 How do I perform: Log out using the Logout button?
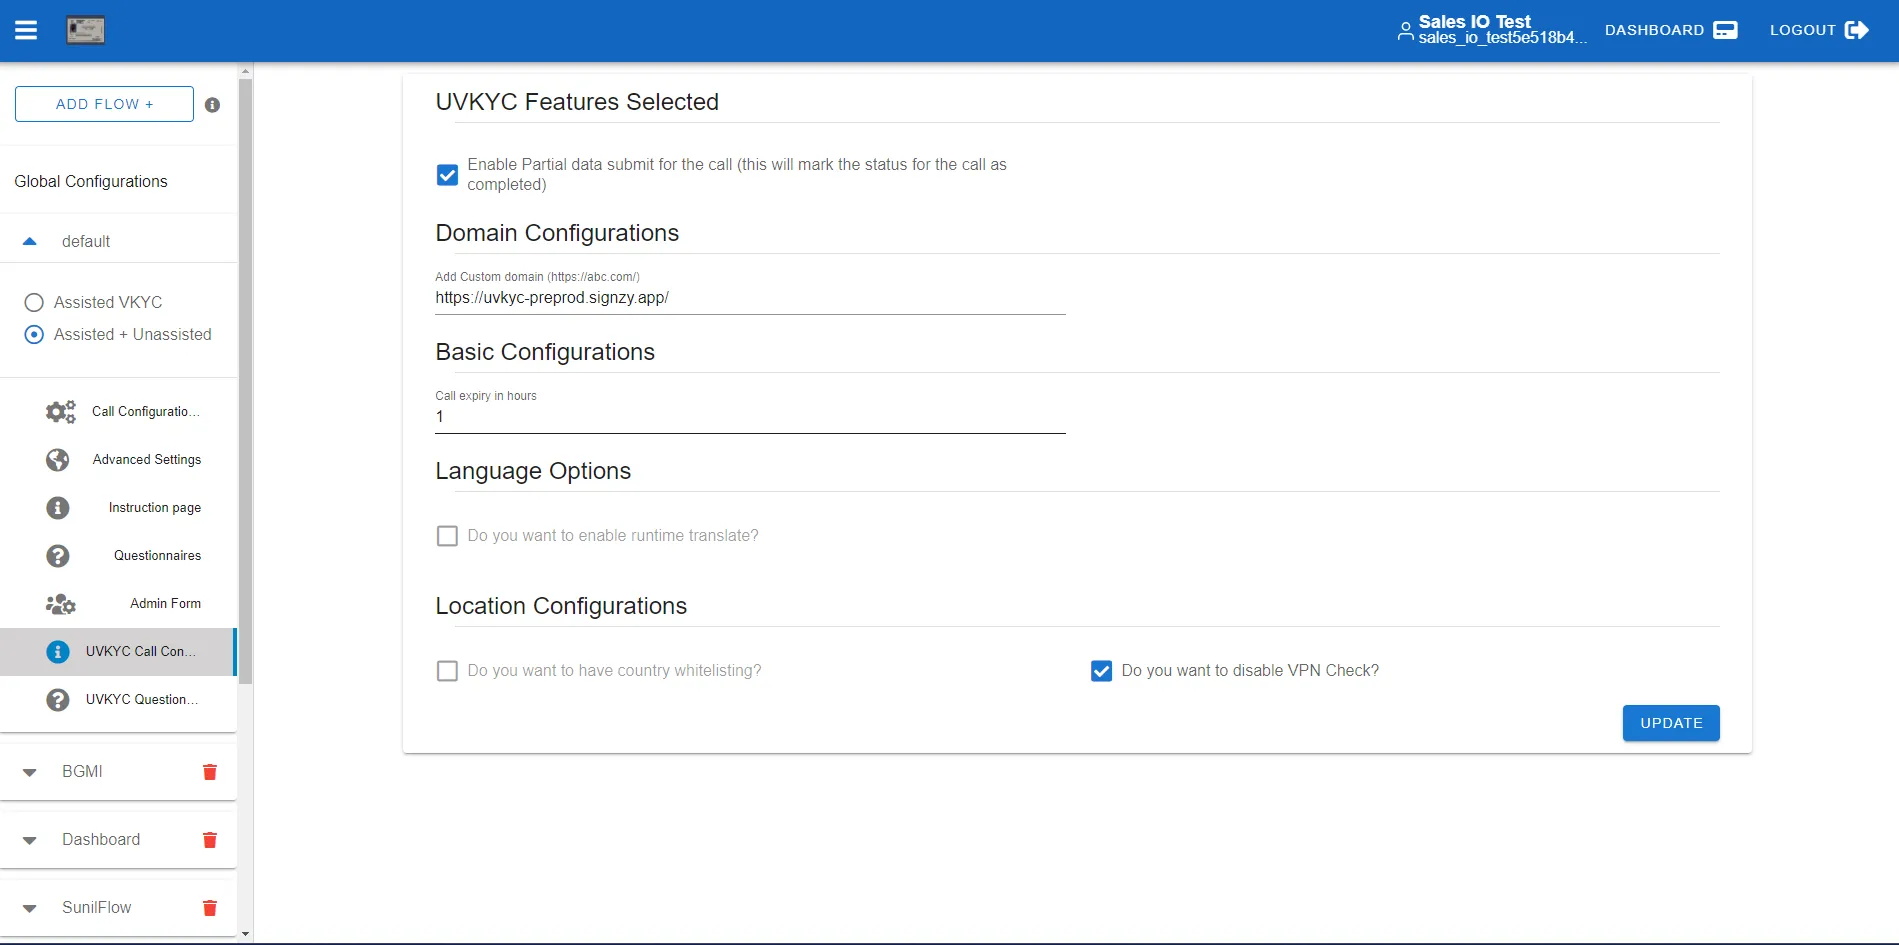(1819, 30)
